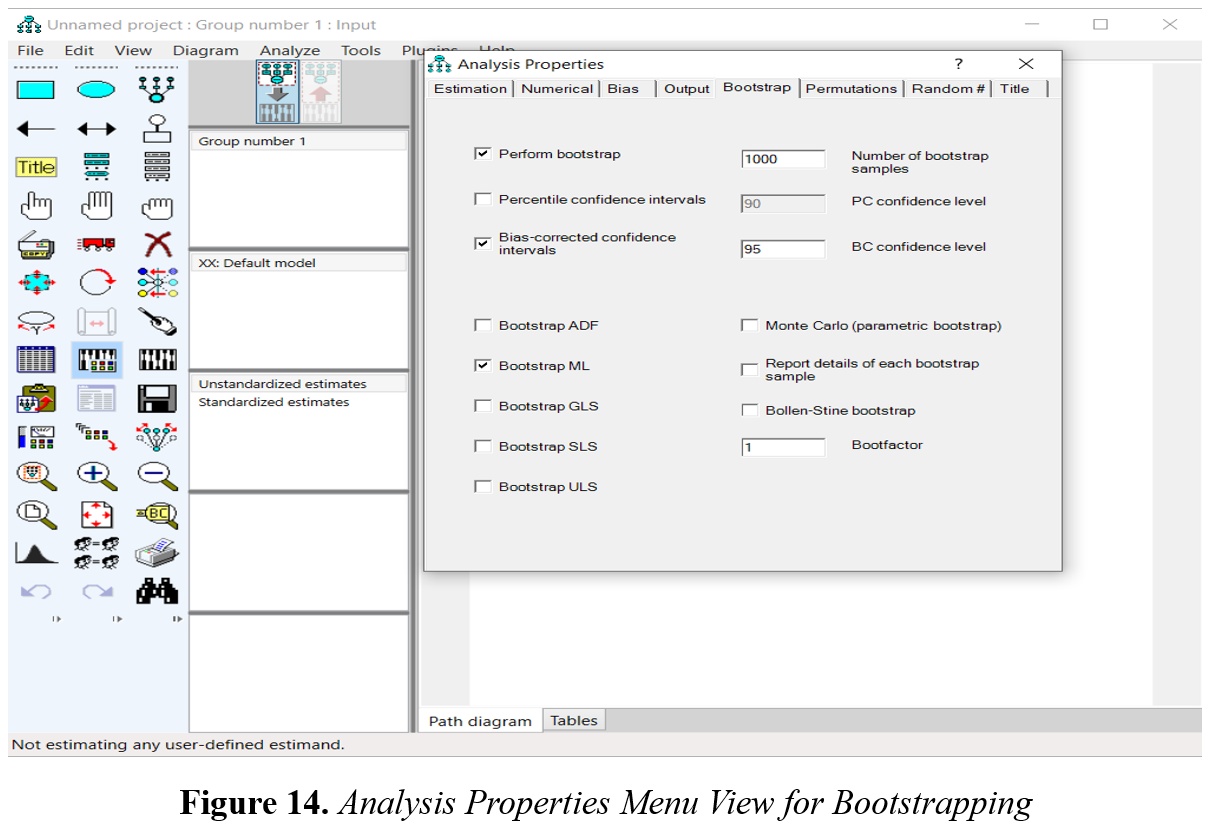Open the List variables in model tool
The image size is (1213, 821).
tap(96, 167)
